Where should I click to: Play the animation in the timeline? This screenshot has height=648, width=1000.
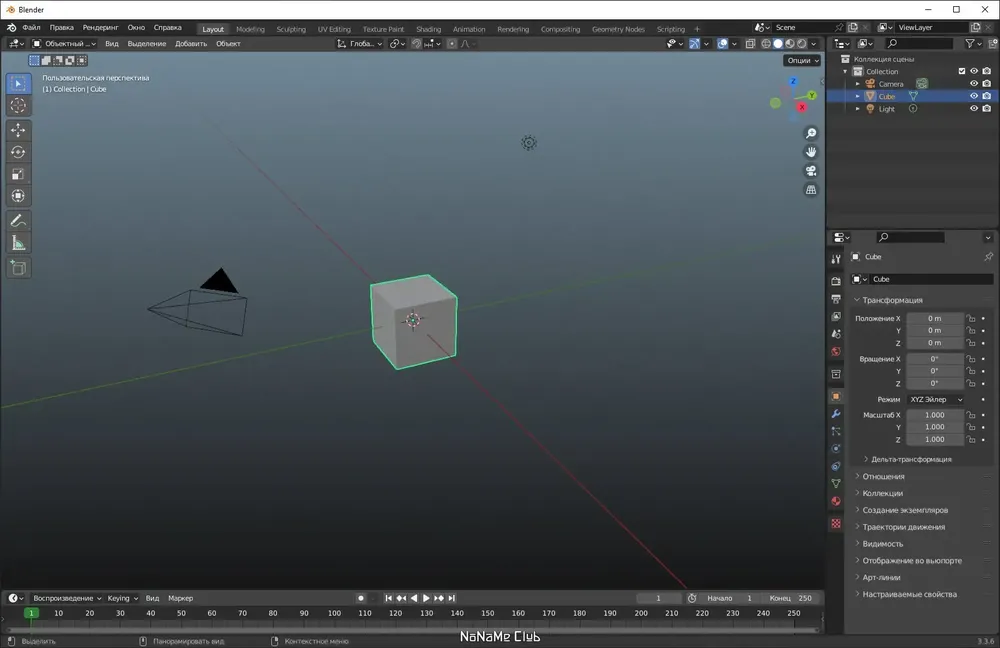(x=426, y=598)
